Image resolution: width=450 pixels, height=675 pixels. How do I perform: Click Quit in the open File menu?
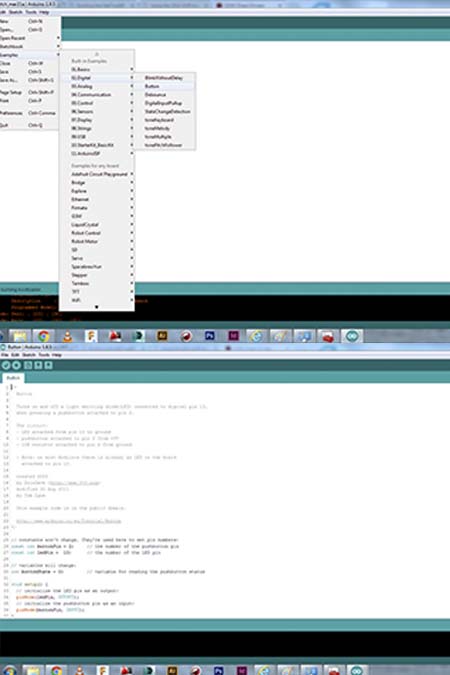tap(29, 125)
